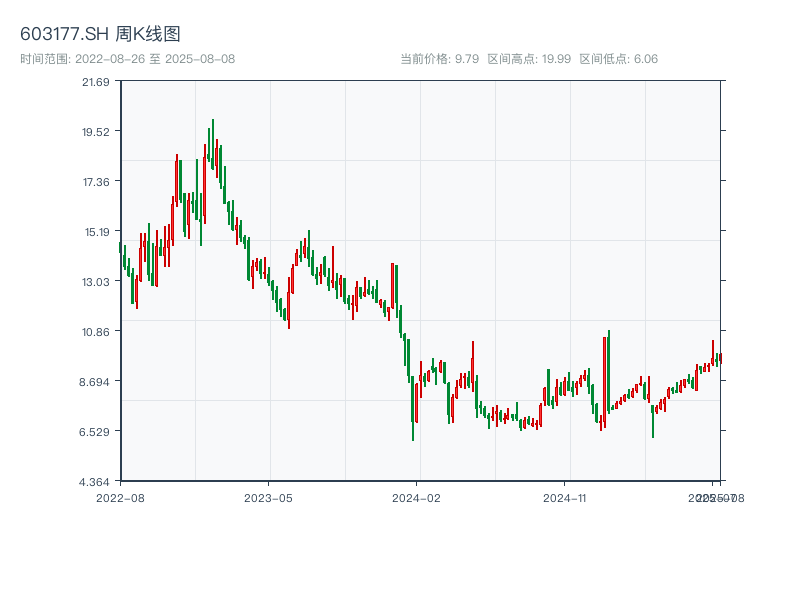Select the 10.86 y-axis price label

[96, 331]
